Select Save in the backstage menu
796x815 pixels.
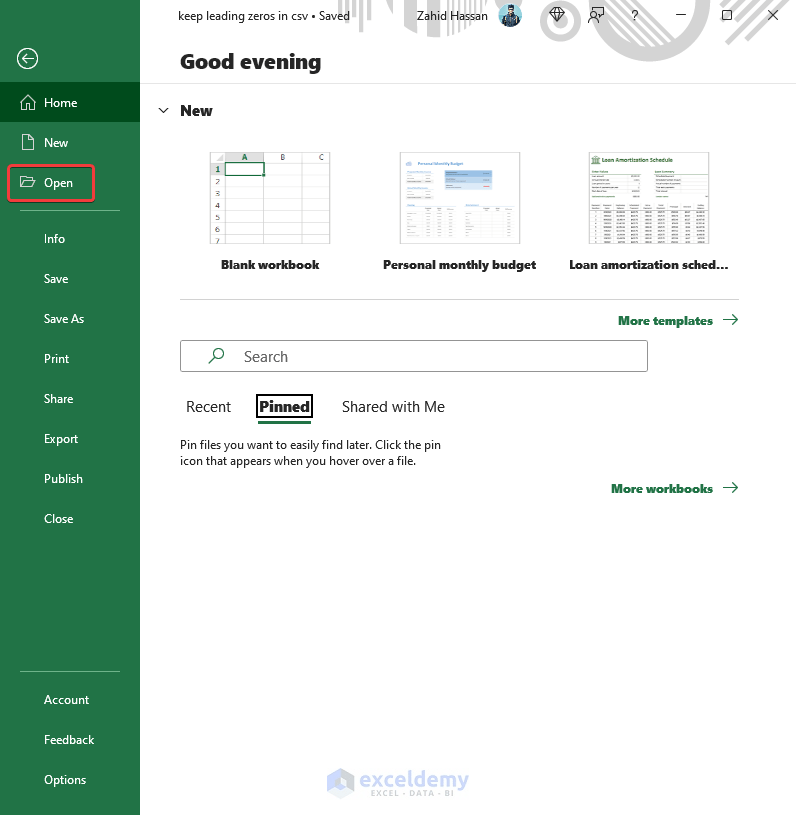[x=56, y=279]
